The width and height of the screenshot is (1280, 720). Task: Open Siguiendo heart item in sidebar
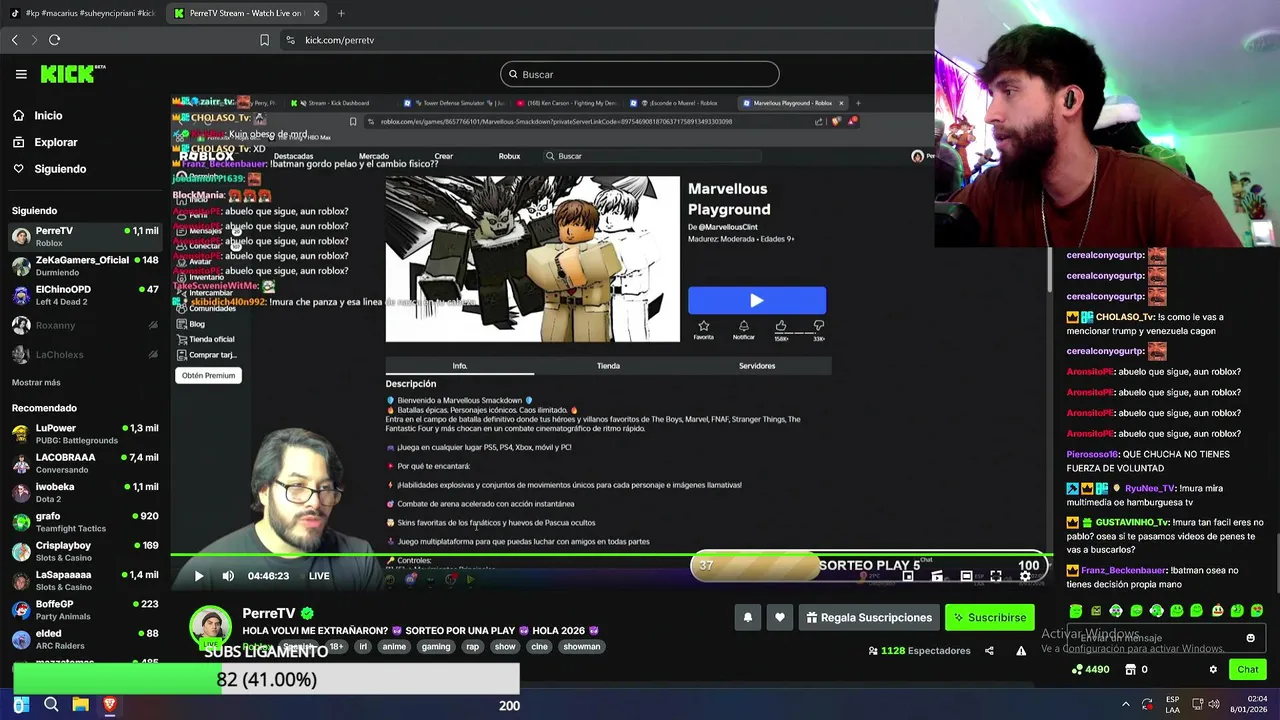coord(49,169)
